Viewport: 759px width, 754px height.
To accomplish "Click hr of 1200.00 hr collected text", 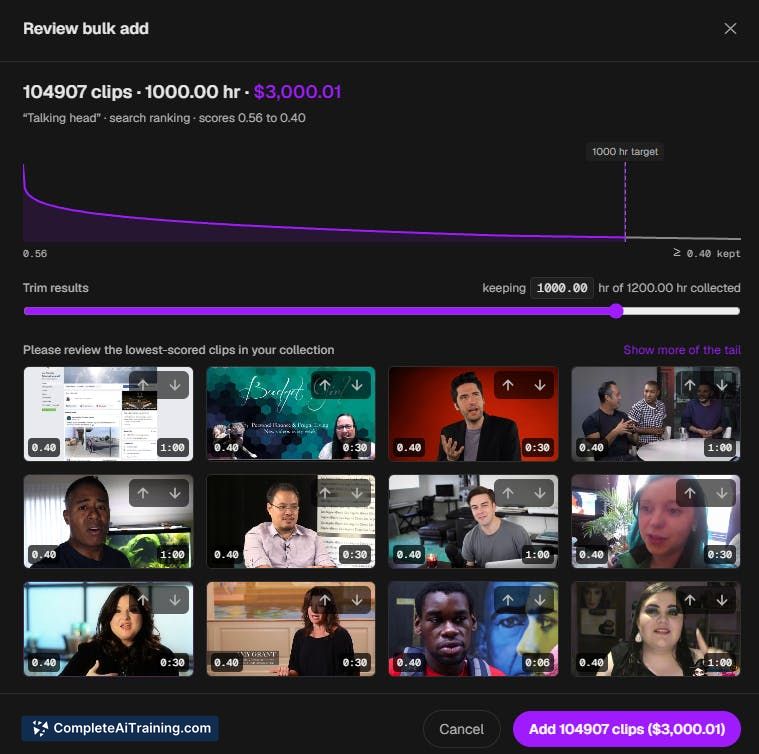I will coord(669,288).
